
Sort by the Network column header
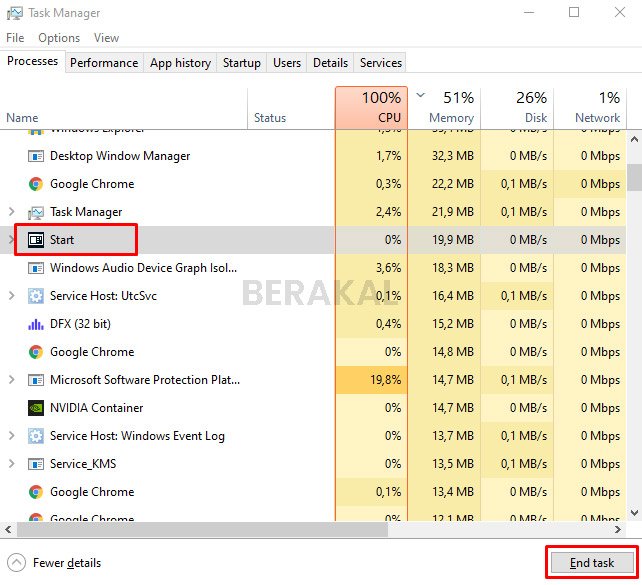click(x=590, y=108)
